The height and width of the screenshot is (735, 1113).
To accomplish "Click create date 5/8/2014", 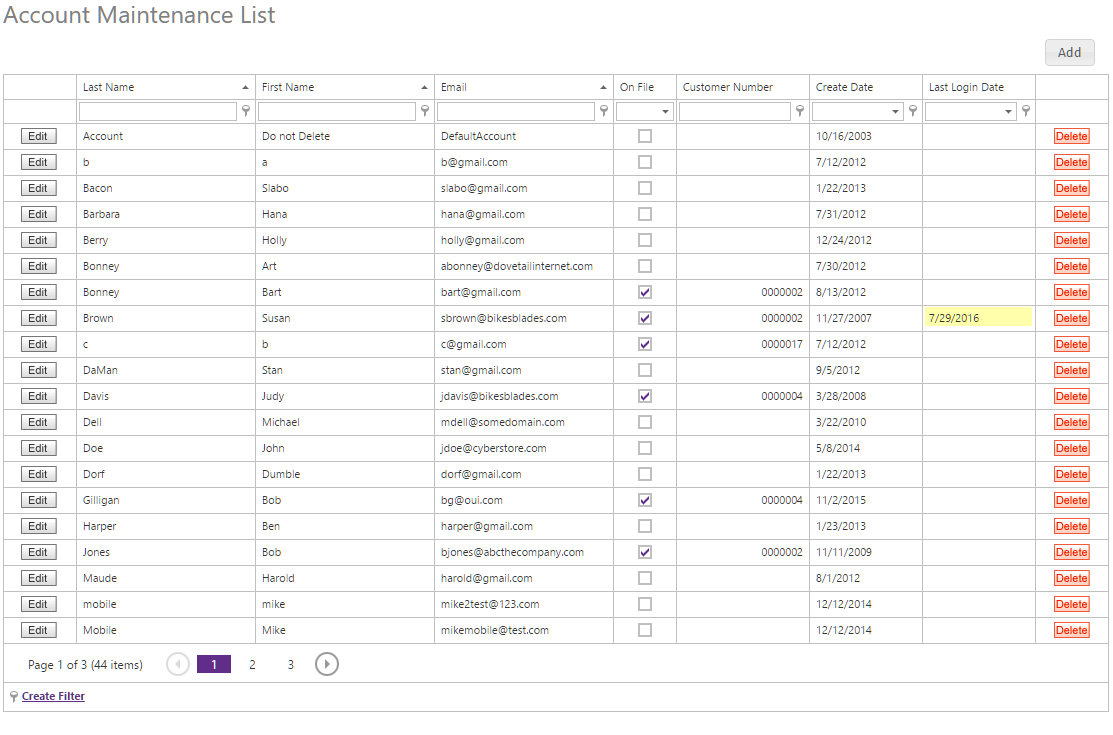I will click(838, 448).
